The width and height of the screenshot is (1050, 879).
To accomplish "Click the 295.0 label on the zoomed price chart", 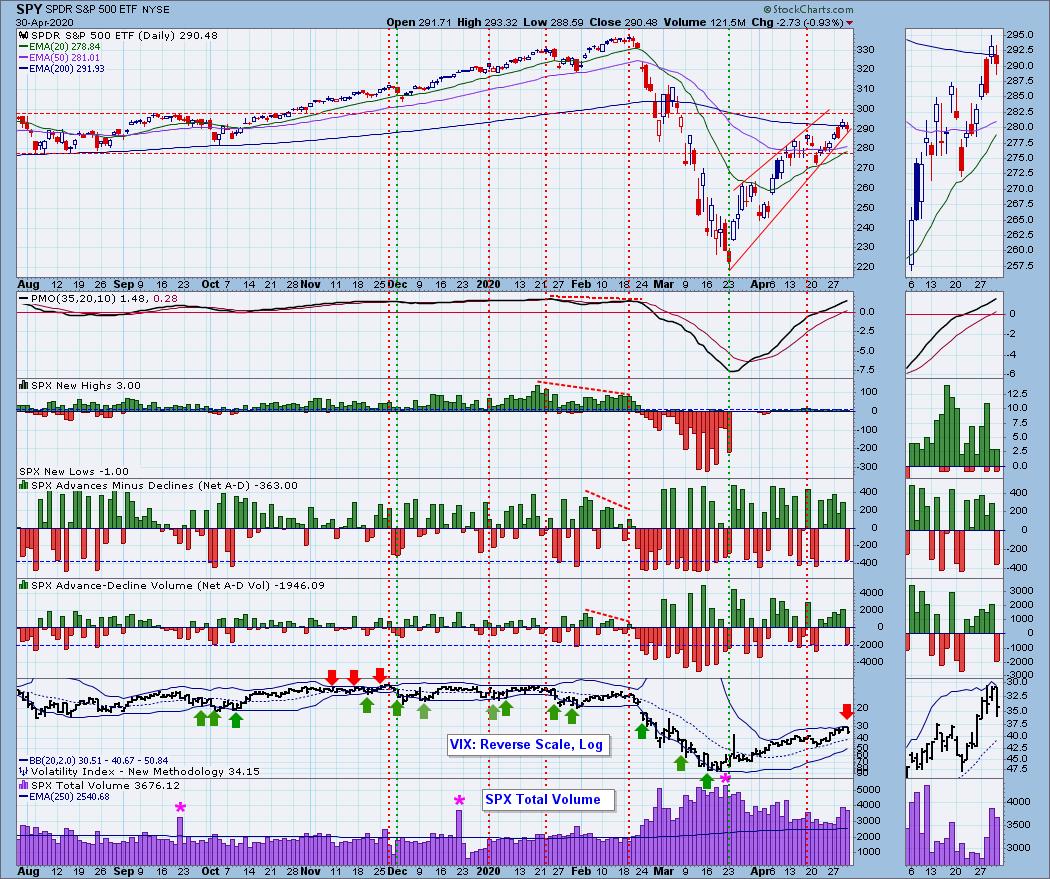I will (1019, 34).
